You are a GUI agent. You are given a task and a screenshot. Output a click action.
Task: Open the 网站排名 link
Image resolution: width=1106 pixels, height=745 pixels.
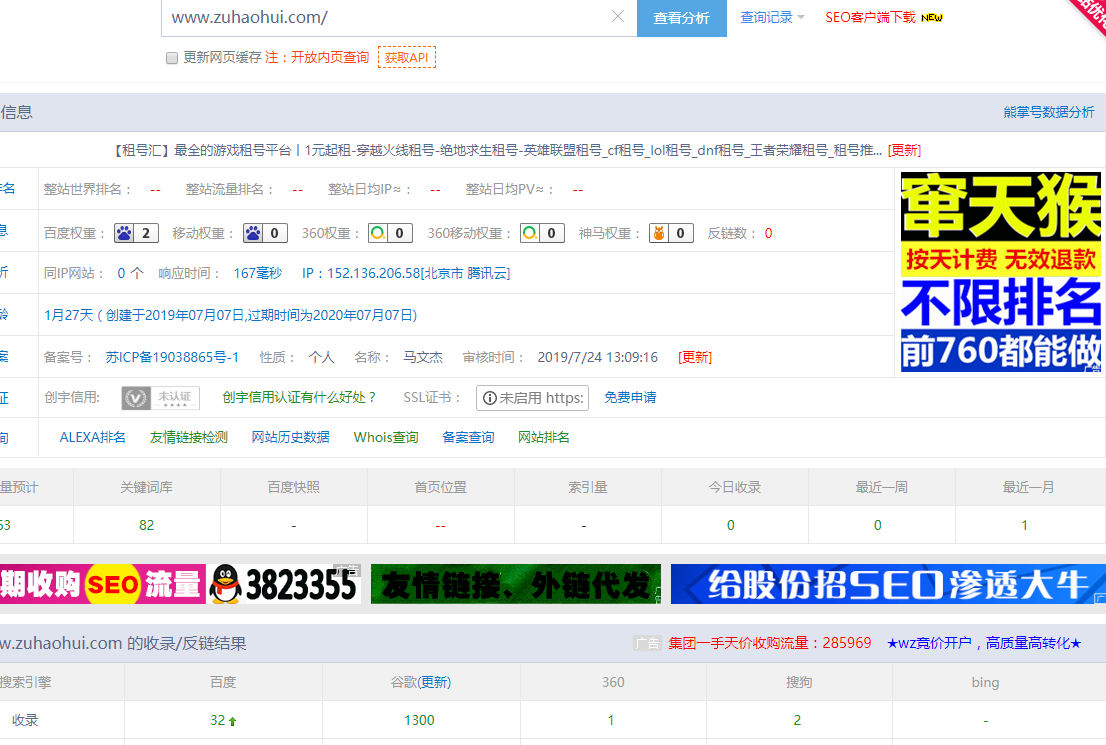coord(544,437)
